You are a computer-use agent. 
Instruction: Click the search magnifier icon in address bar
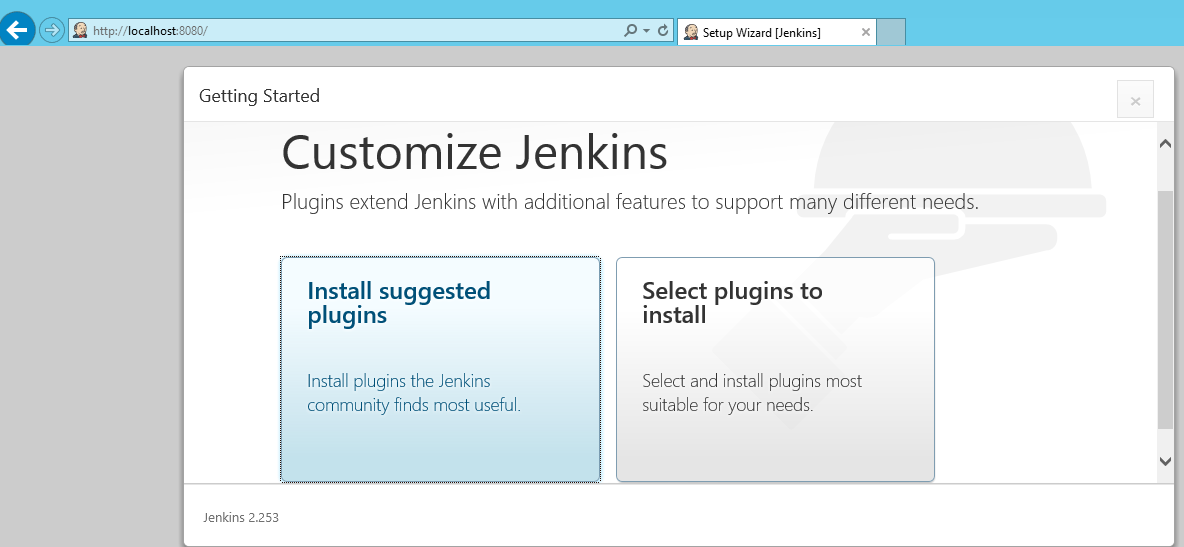coord(631,30)
